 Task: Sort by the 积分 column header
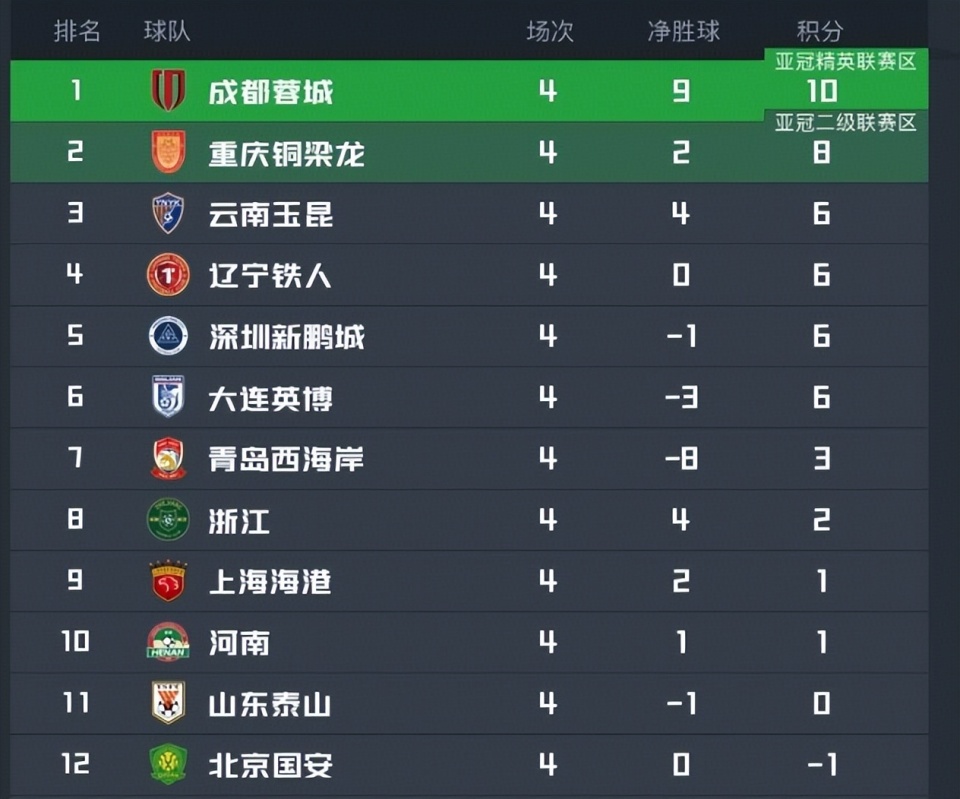pyautogui.click(x=822, y=31)
